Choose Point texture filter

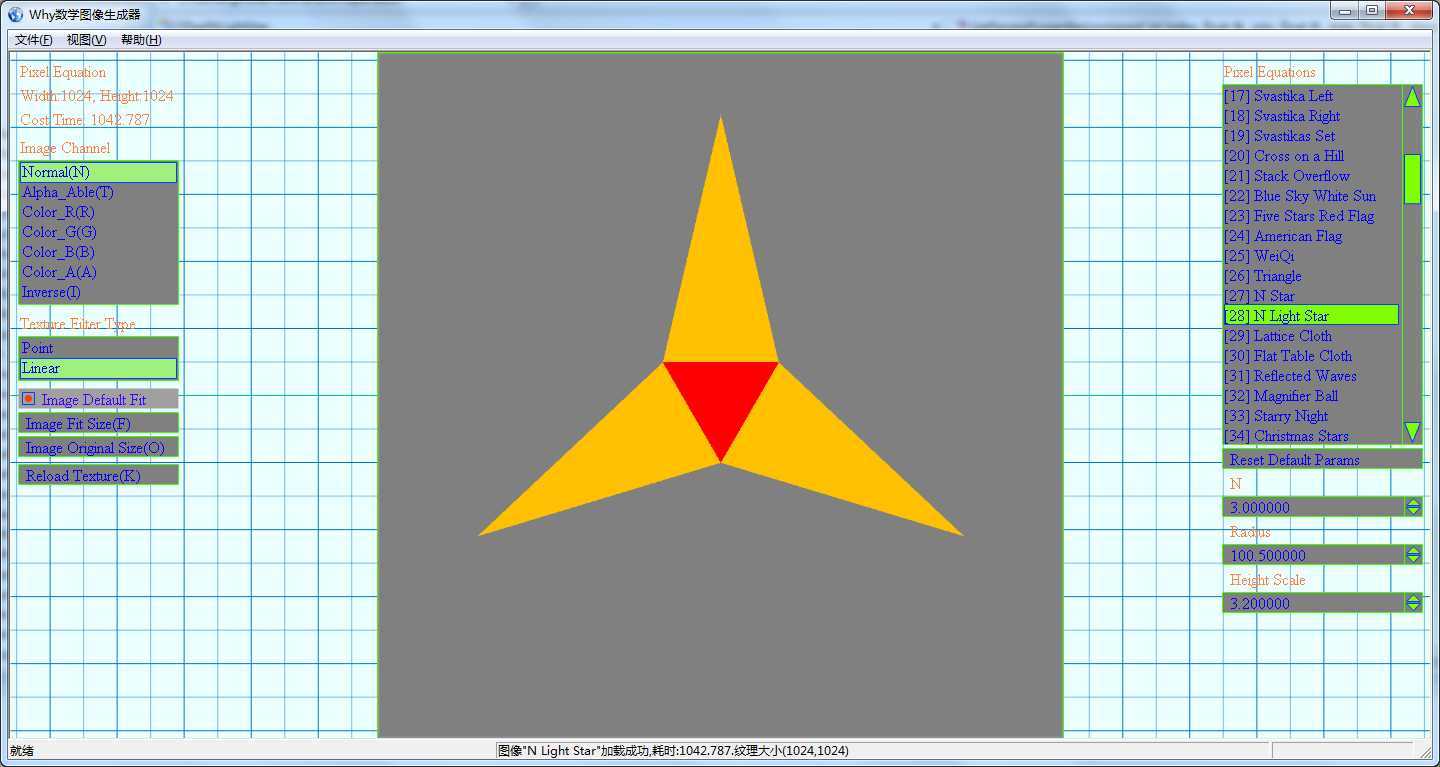tap(98, 348)
